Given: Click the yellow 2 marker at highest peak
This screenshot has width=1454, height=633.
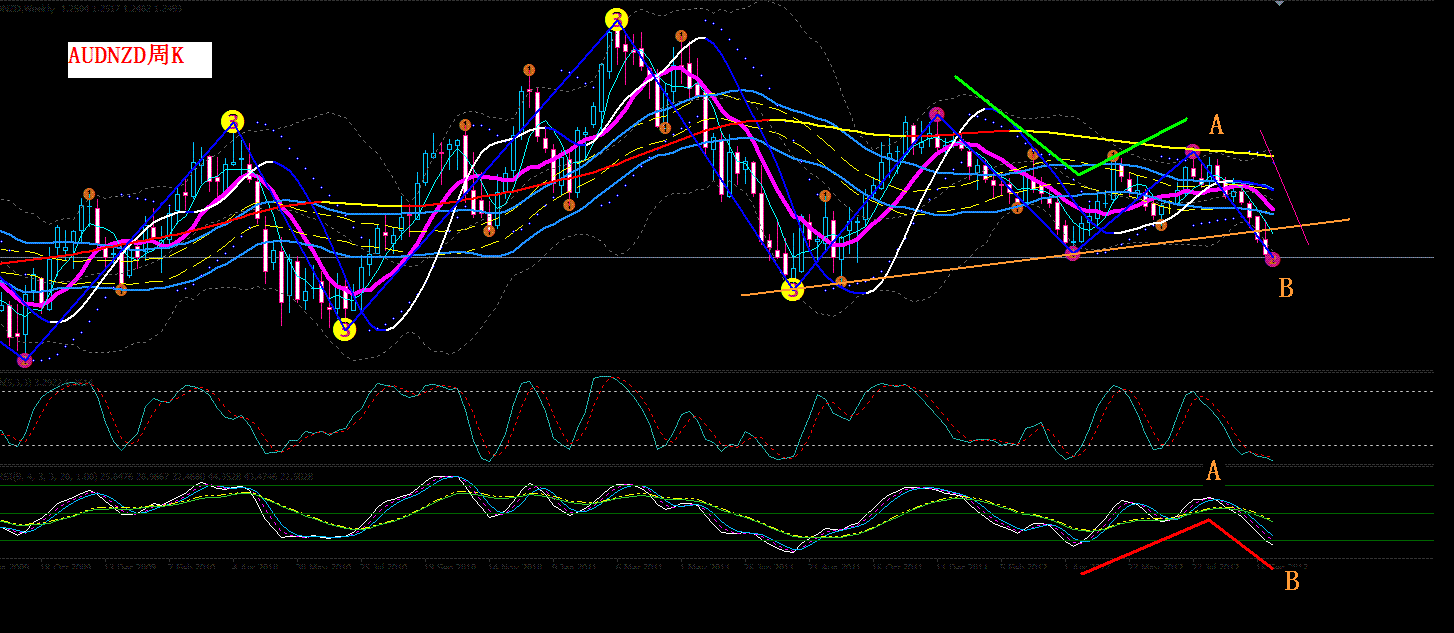Looking at the screenshot, I should pyautogui.click(x=617, y=19).
